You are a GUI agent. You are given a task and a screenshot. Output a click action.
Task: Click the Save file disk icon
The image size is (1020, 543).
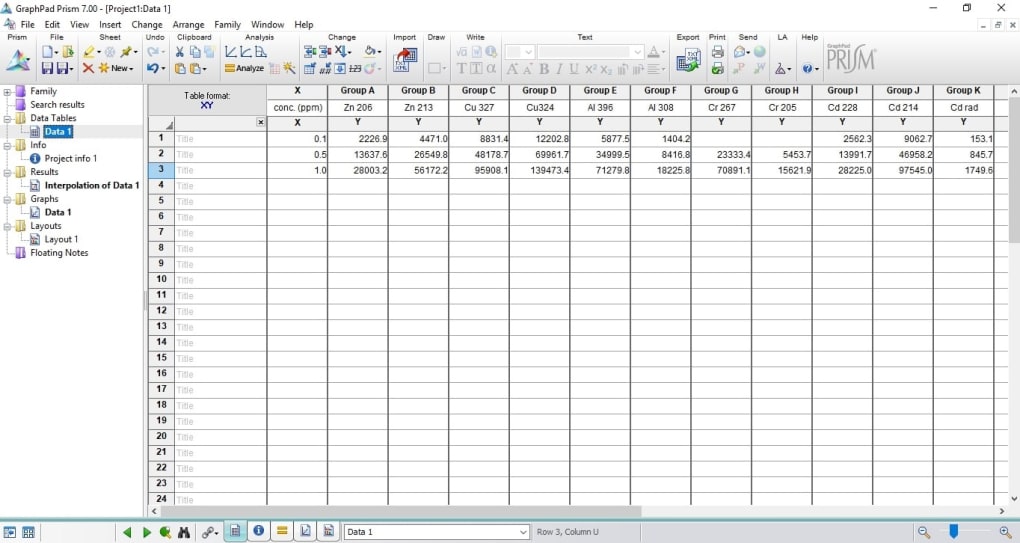47,68
